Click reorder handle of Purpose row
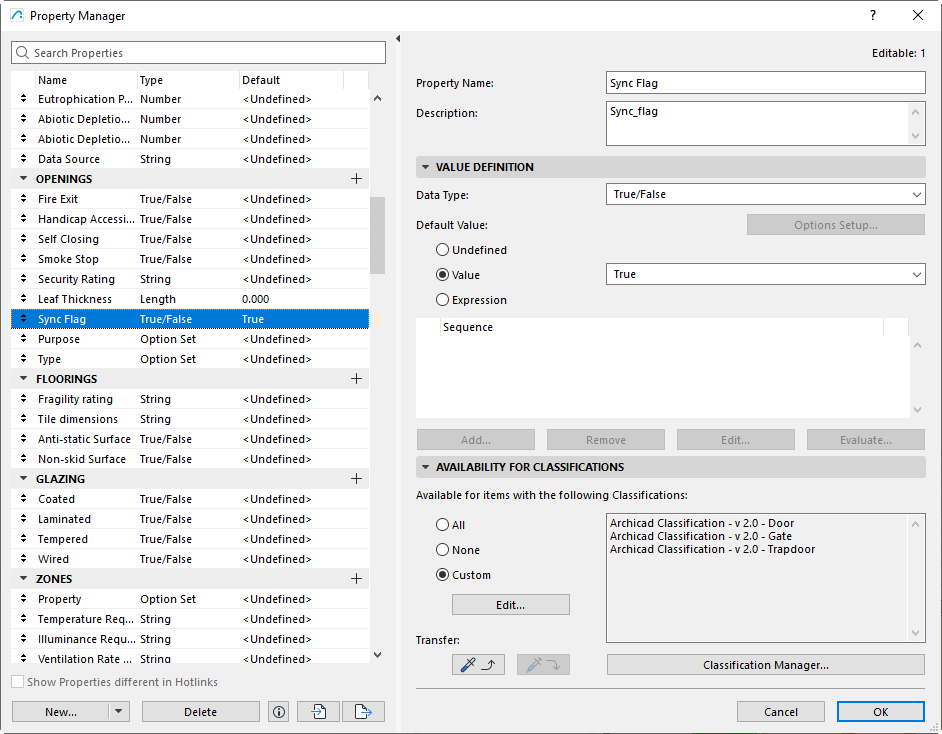 pos(23,339)
